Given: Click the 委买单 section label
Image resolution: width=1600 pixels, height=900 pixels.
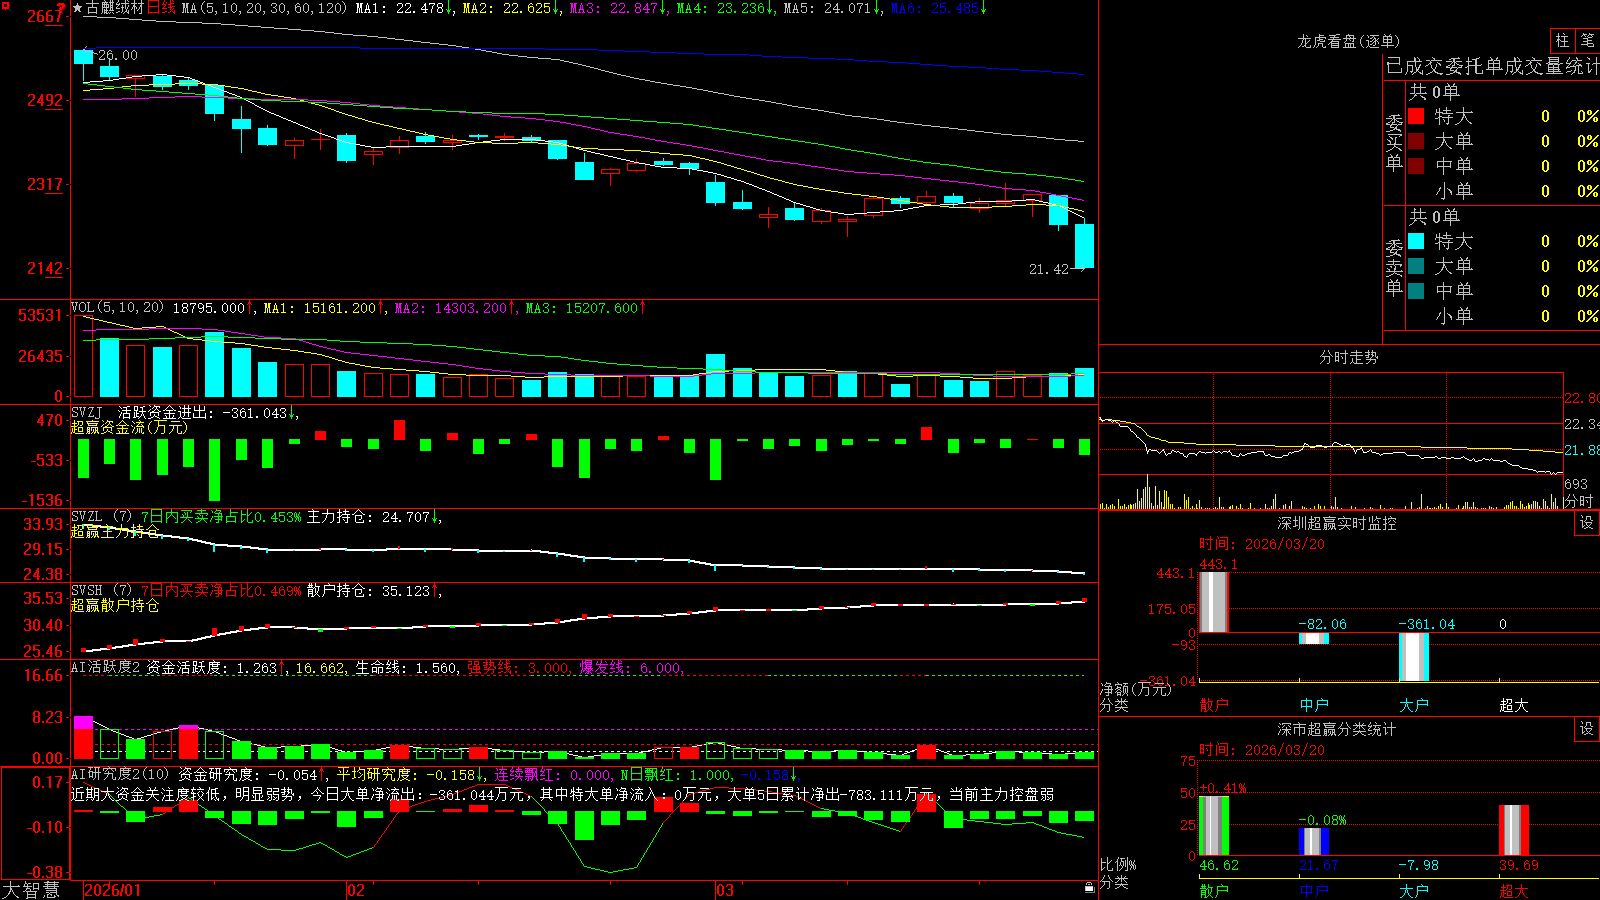Looking at the screenshot, I should coord(1394,142).
